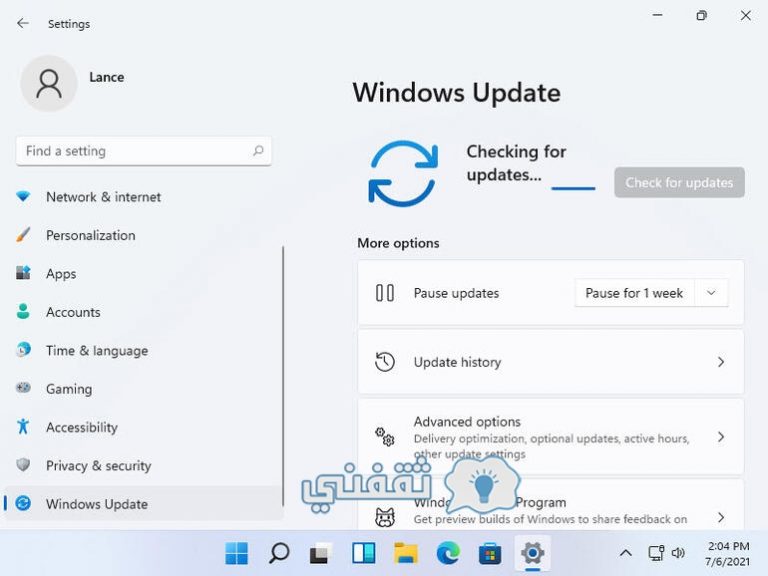768x576 pixels.
Task: Click the Accounts person icon
Action: click(x=23, y=311)
